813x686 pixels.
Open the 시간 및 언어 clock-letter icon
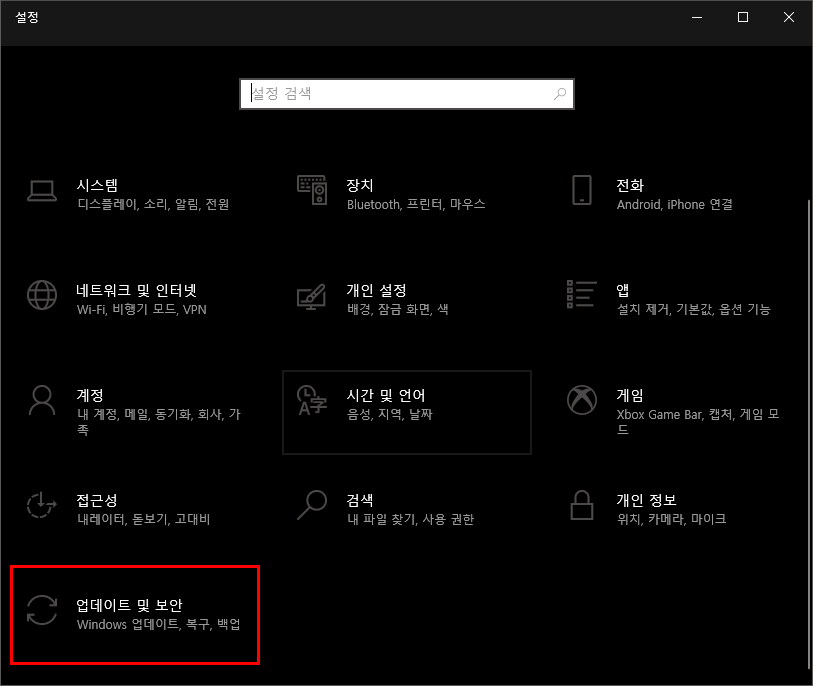312,400
